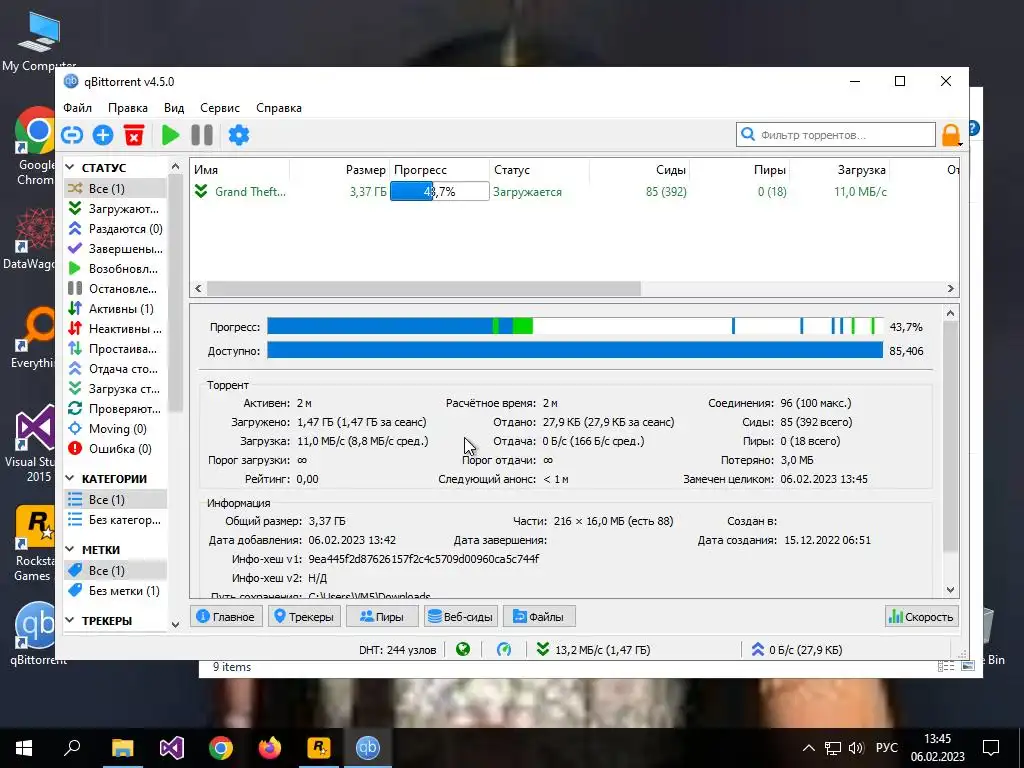This screenshot has width=1024, height=768.
Task: Switch to the Главное tab
Action: (226, 616)
